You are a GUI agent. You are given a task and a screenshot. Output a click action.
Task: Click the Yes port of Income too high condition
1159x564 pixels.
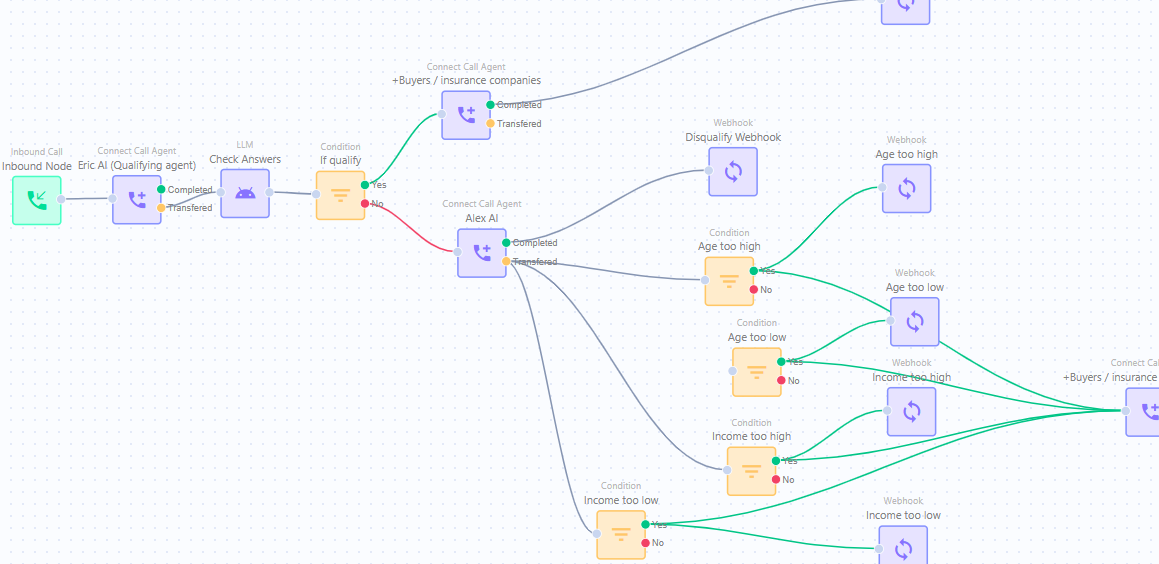click(x=776, y=461)
